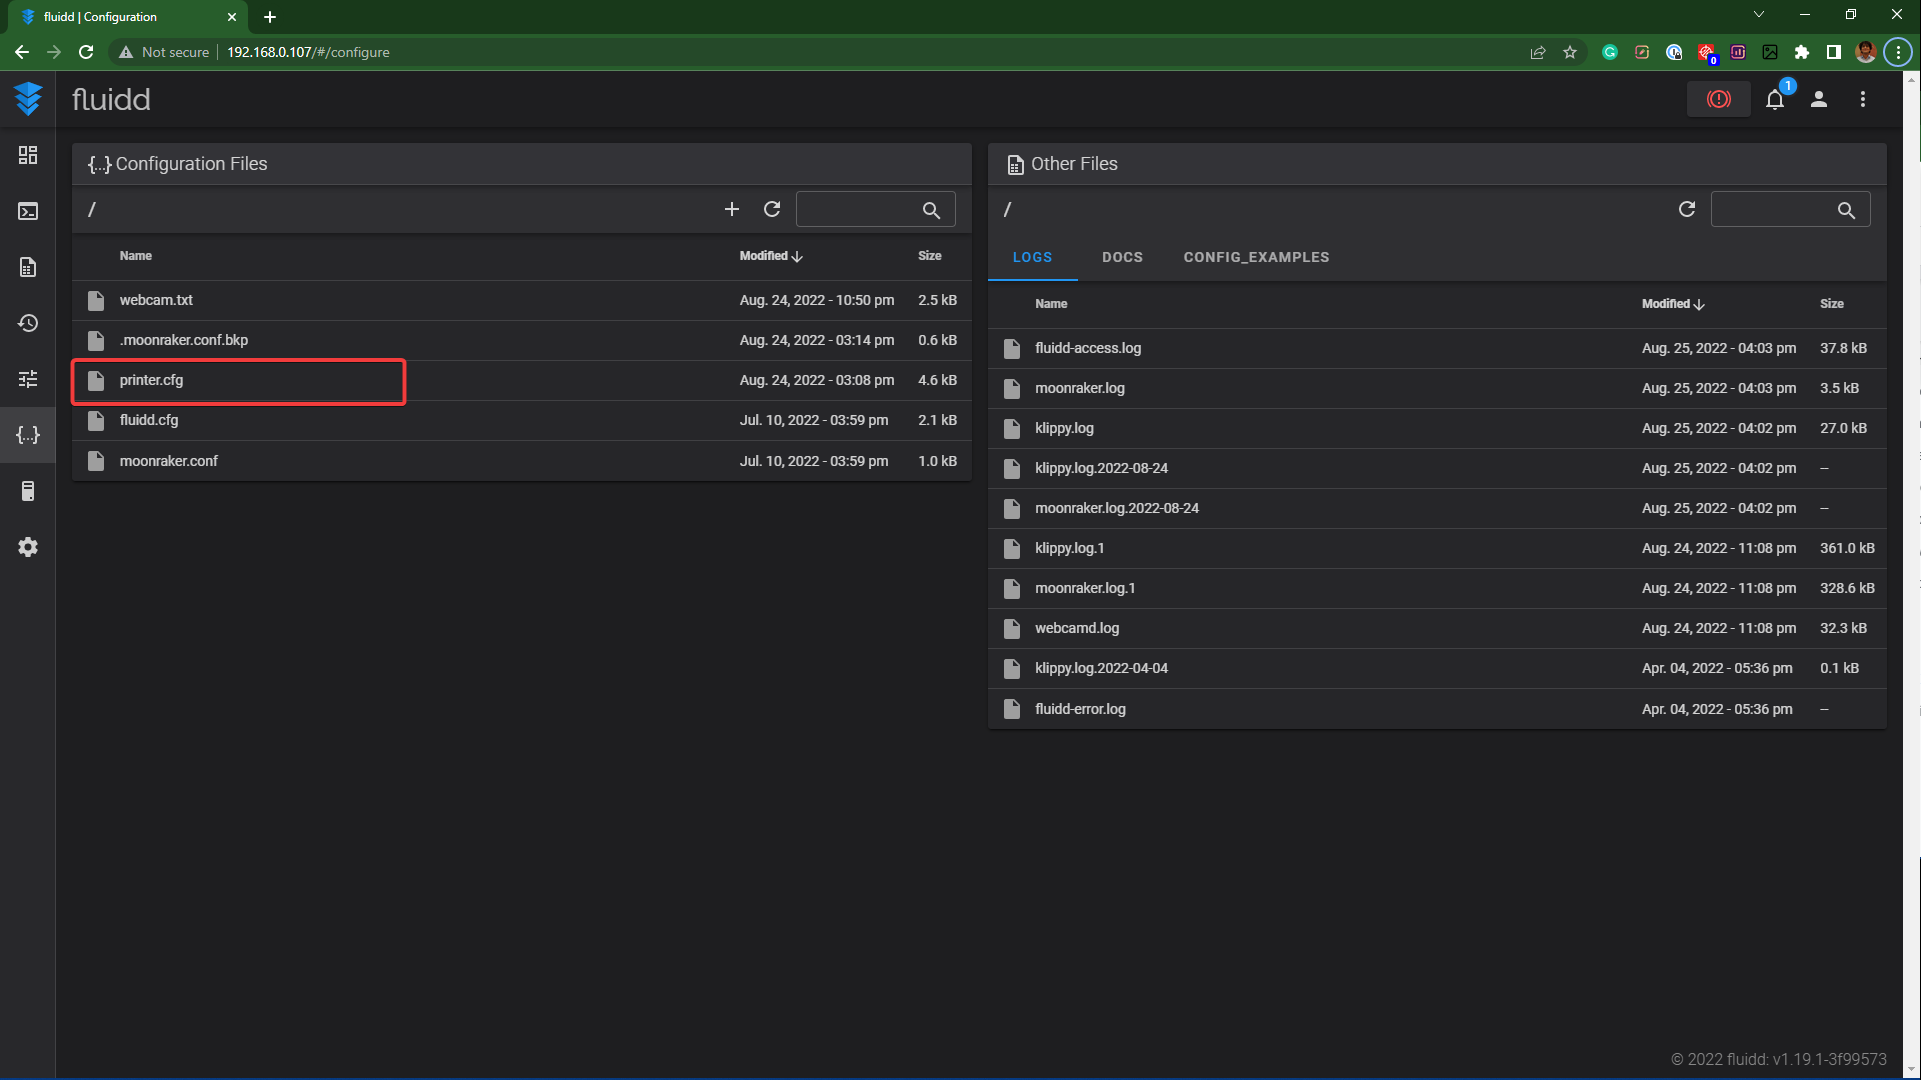Open the Chrome profile avatar

1866,52
